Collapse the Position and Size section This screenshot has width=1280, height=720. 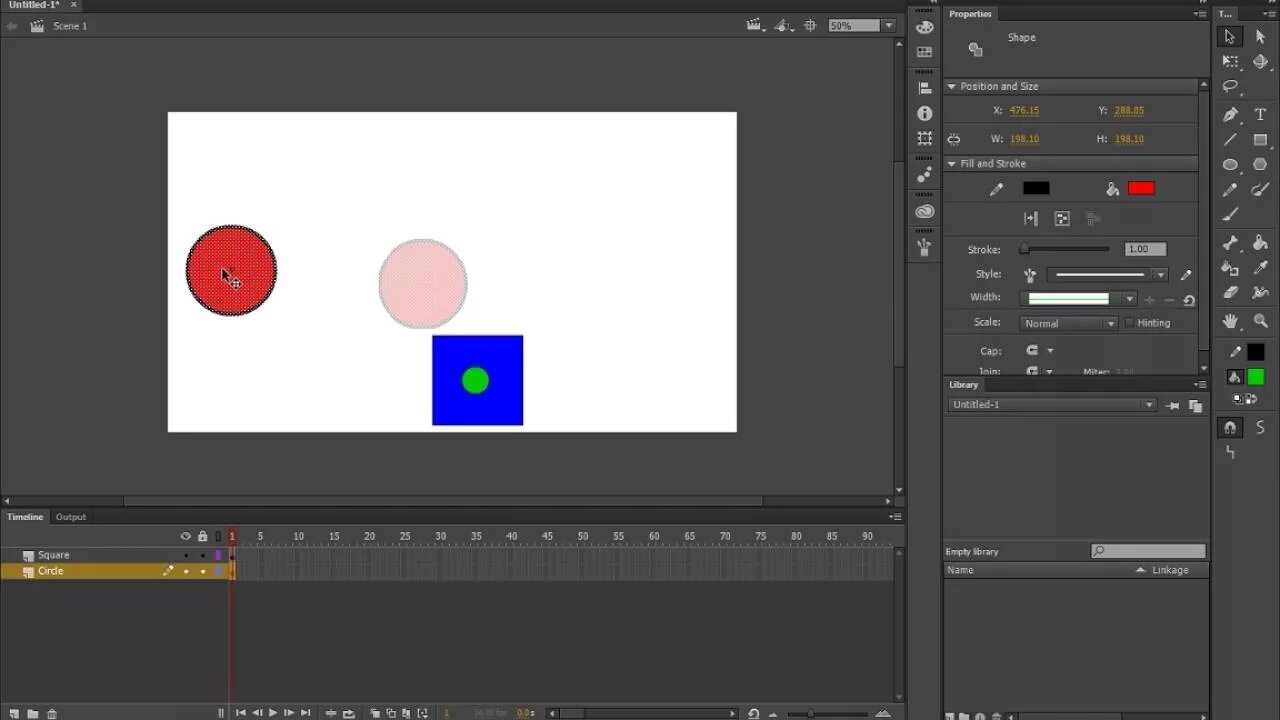(951, 86)
